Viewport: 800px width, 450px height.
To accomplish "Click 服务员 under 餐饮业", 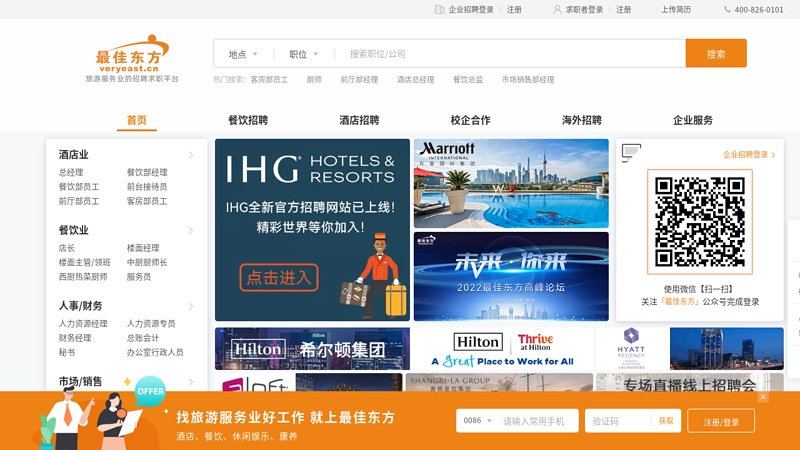I will coord(139,277).
